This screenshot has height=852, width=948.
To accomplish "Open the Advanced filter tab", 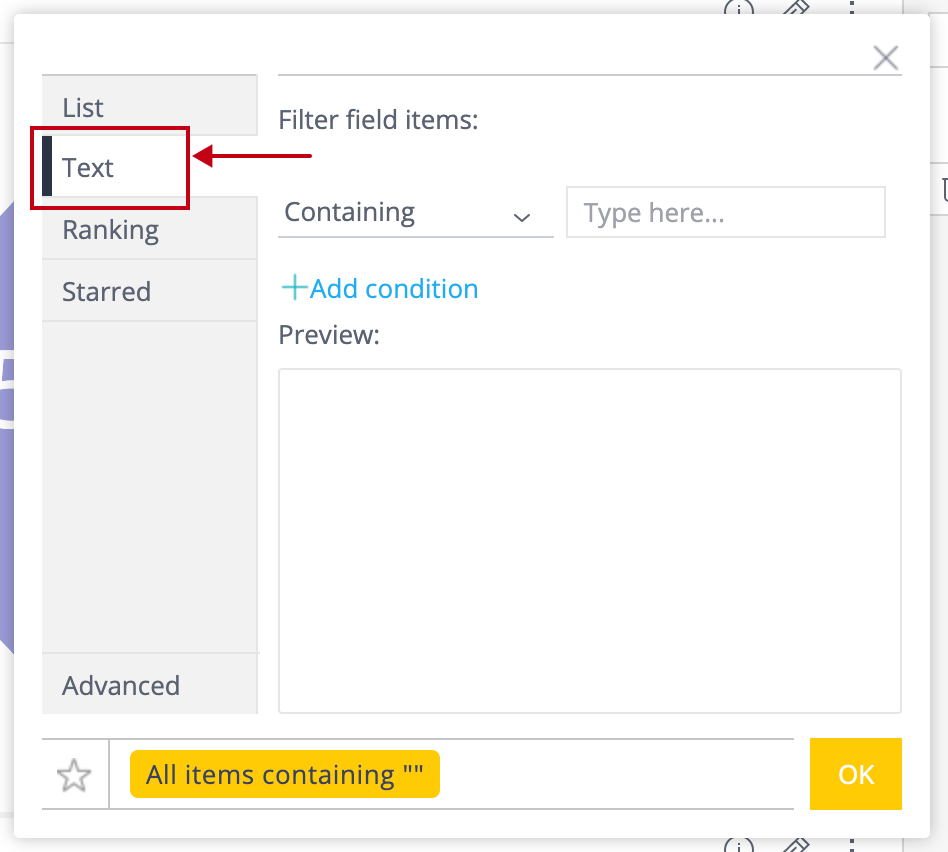I will tap(150, 685).
